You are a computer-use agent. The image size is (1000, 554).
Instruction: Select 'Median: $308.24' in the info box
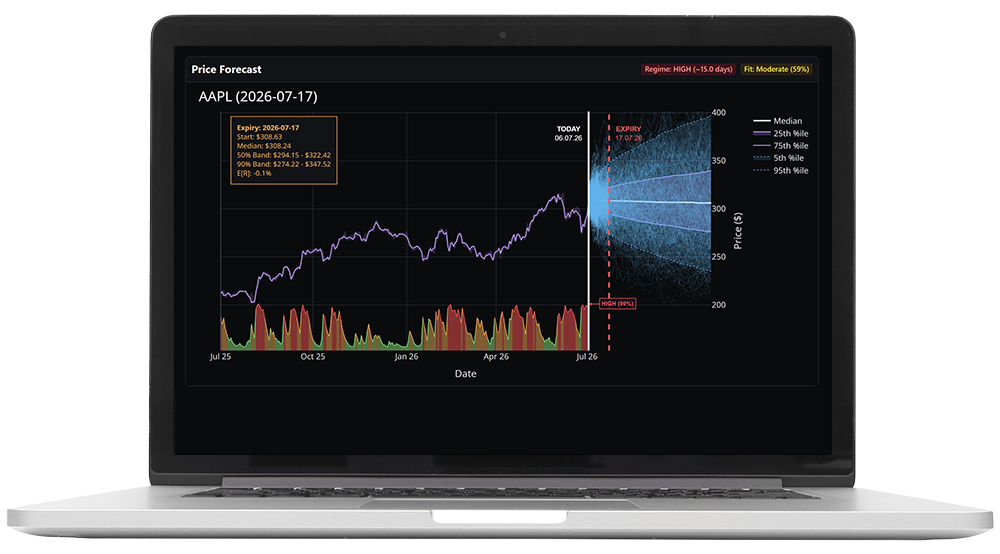pyautogui.click(x=264, y=145)
